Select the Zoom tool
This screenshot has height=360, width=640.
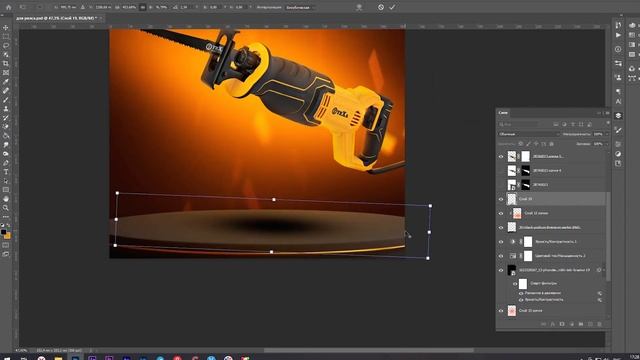click(6, 208)
